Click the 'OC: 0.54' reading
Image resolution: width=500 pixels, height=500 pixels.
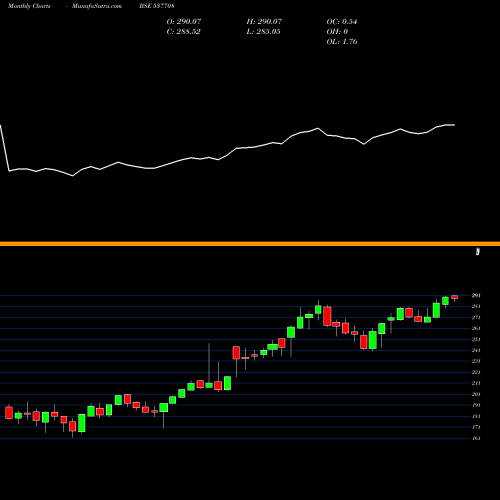point(342,22)
